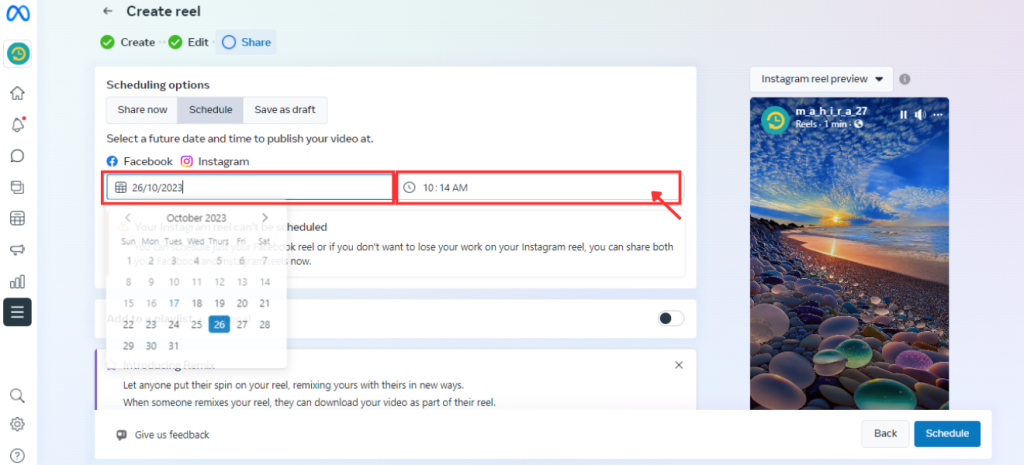This screenshot has height=465, width=1024.
Task: Open Notifications bell icon
Action: 18,125
